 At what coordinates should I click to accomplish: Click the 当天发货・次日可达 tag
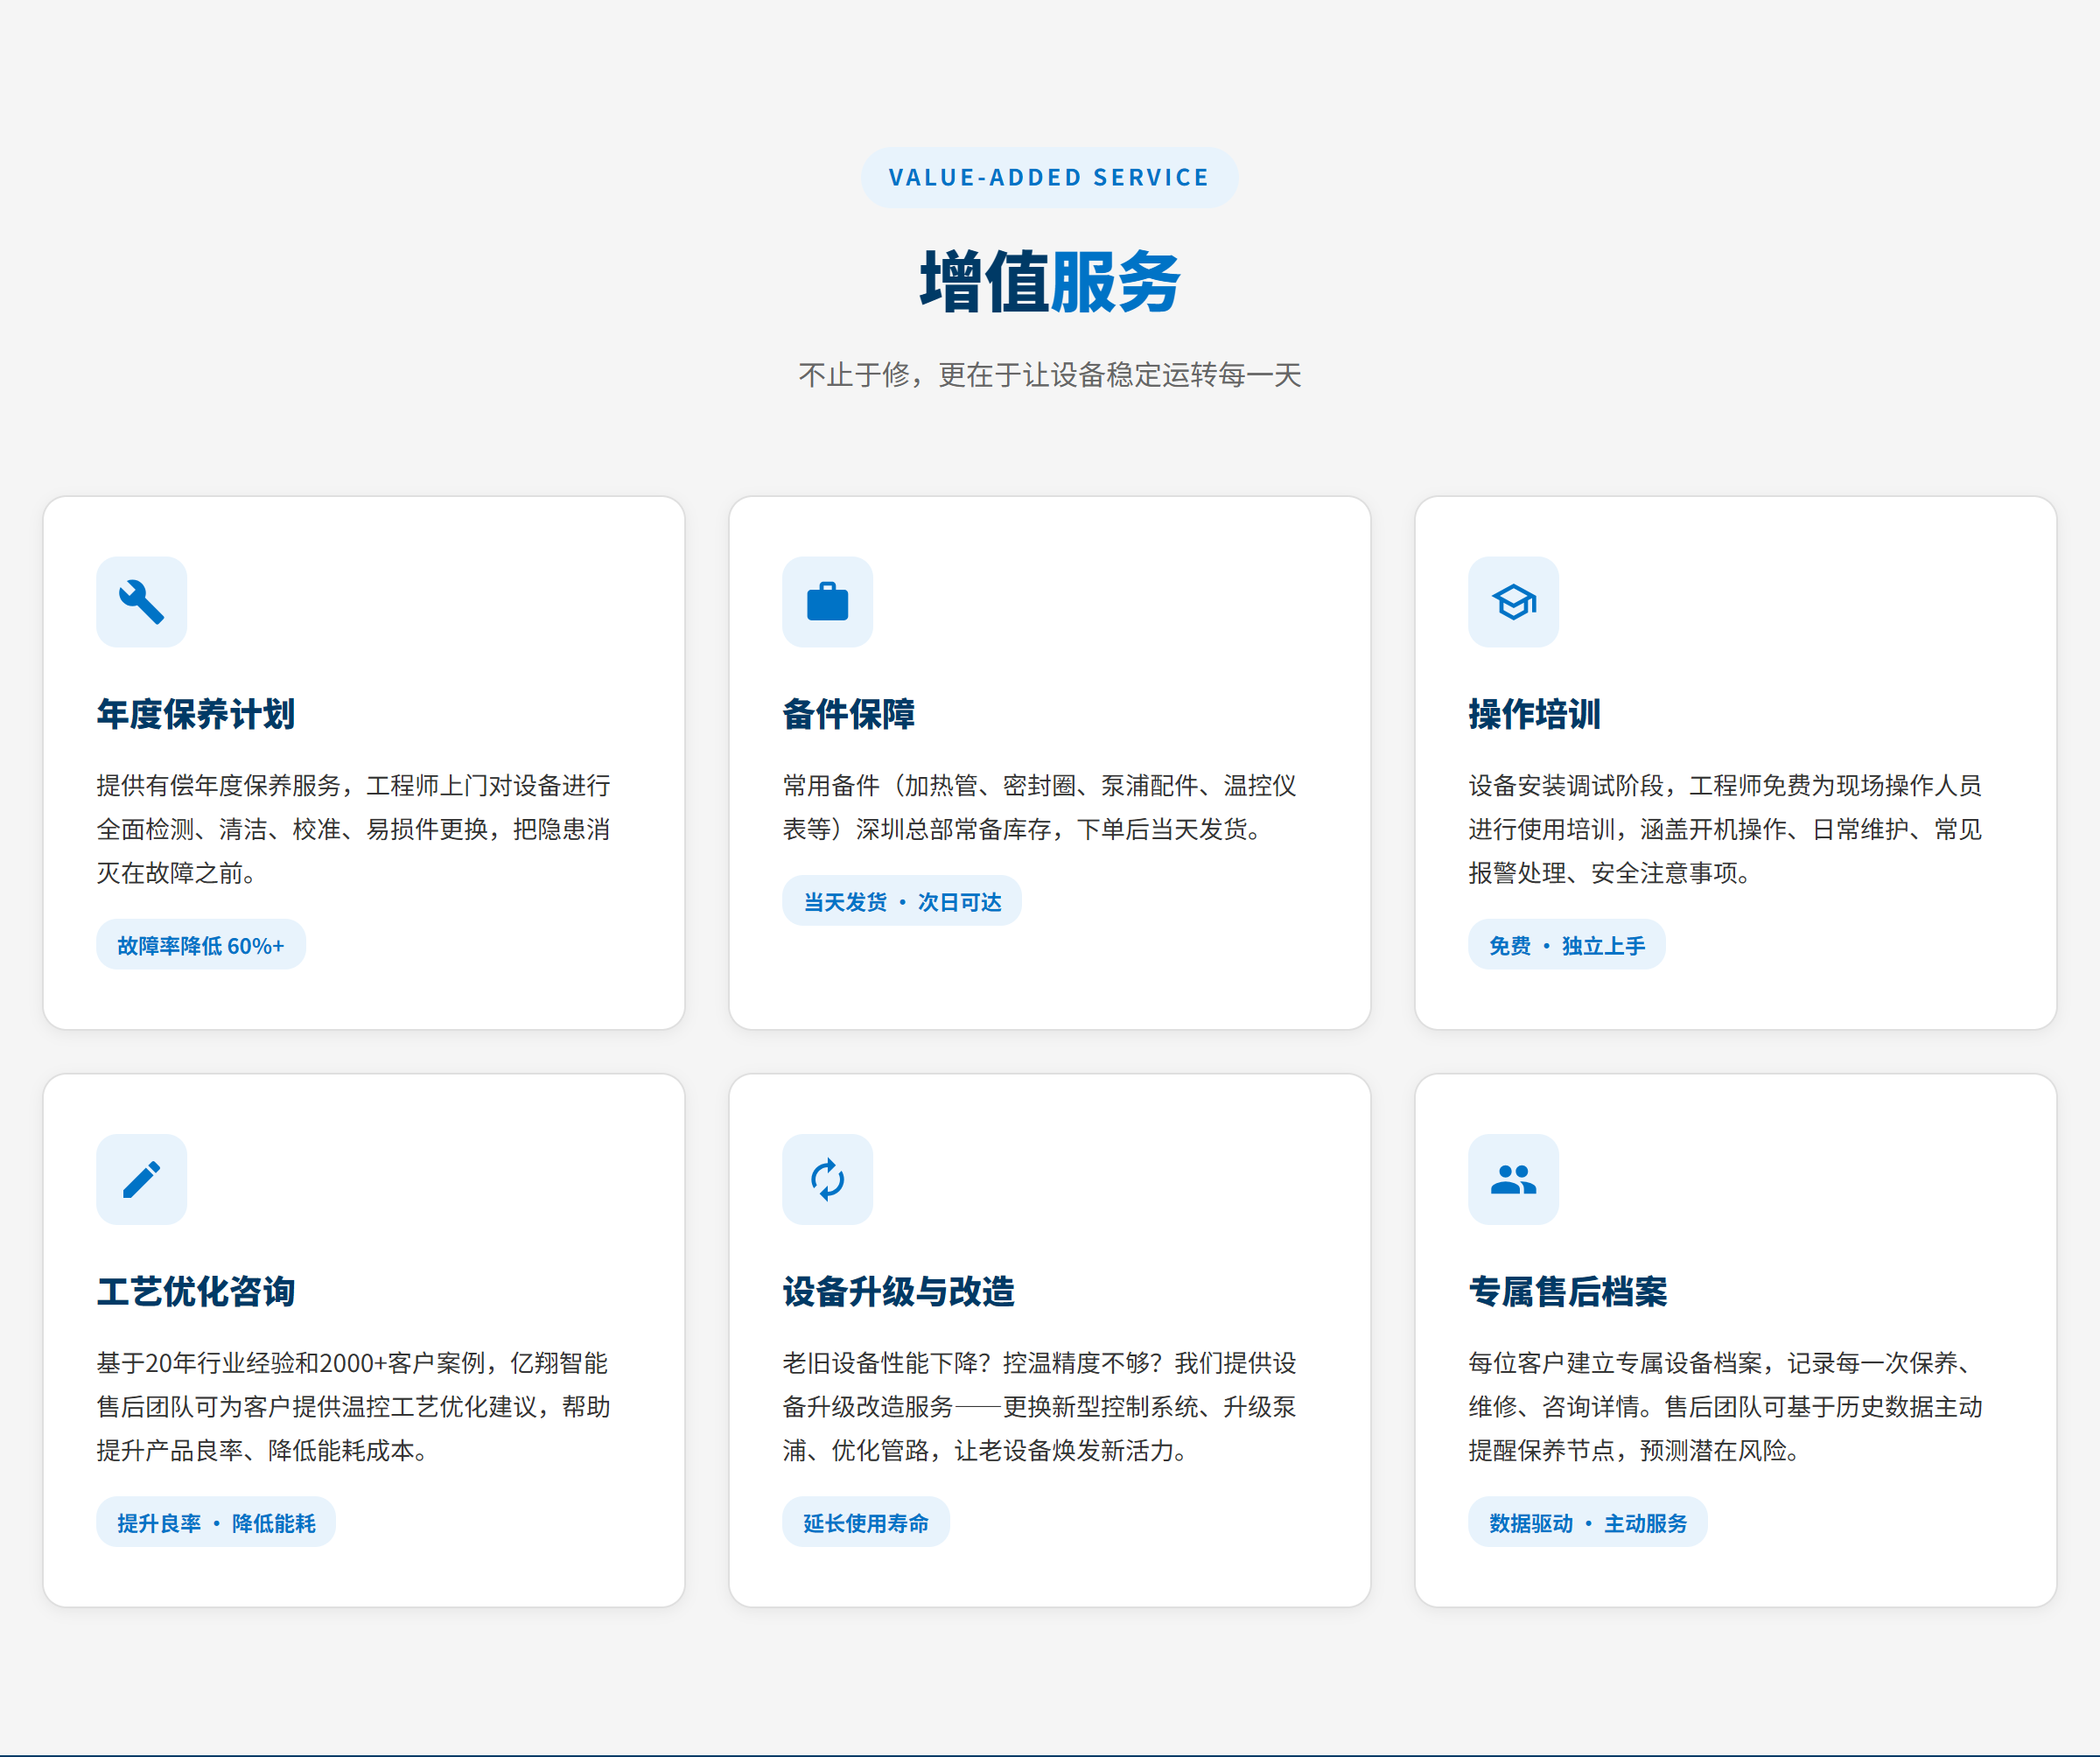(901, 901)
